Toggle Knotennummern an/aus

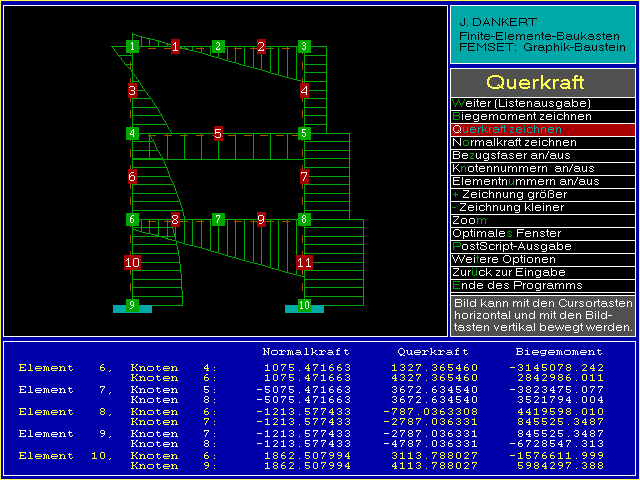pyautogui.click(x=542, y=168)
